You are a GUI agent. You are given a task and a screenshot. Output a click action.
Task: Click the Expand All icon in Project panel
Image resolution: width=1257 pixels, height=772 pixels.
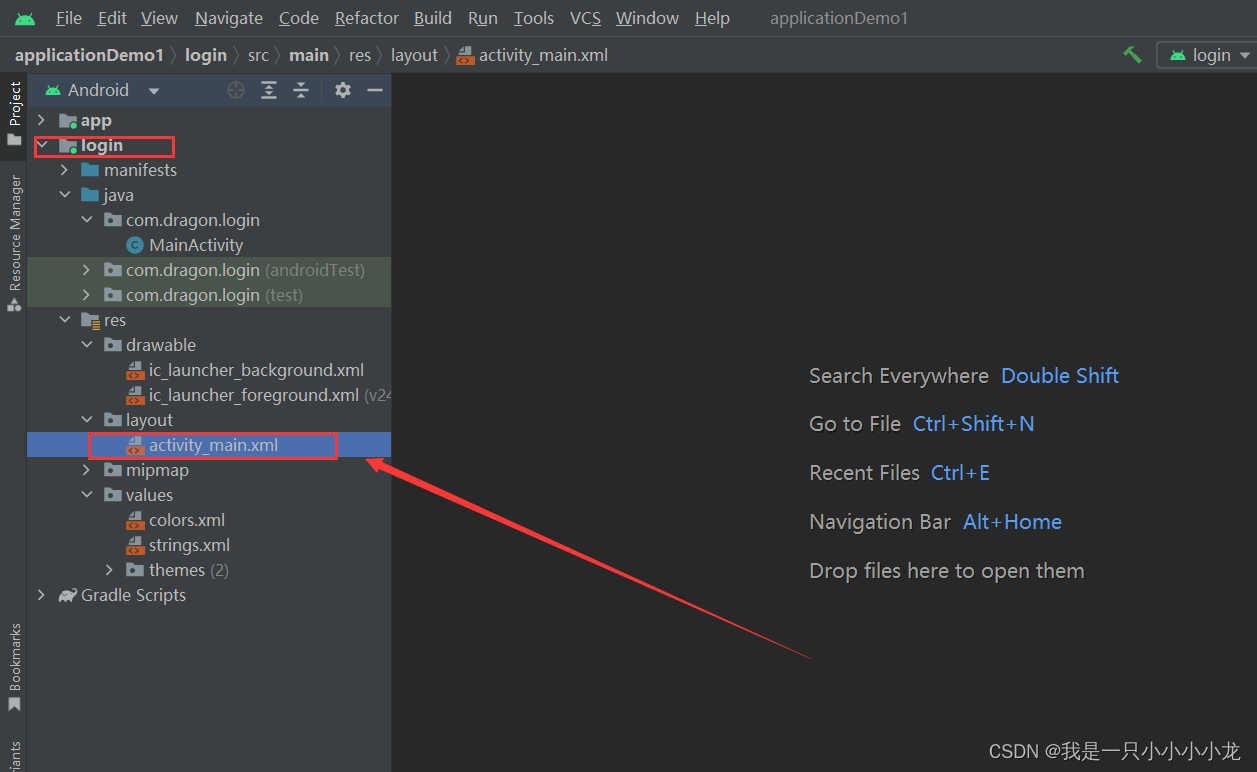(269, 90)
